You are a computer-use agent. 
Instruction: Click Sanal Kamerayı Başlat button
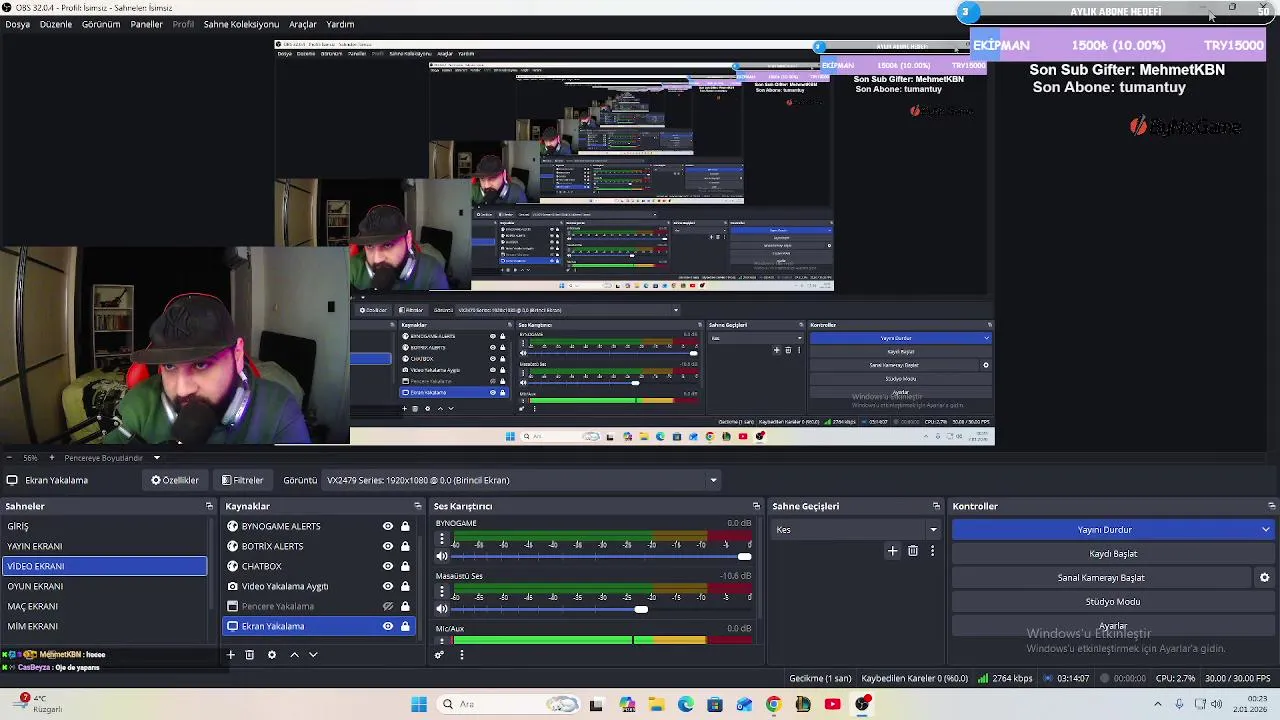tap(1101, 578)
